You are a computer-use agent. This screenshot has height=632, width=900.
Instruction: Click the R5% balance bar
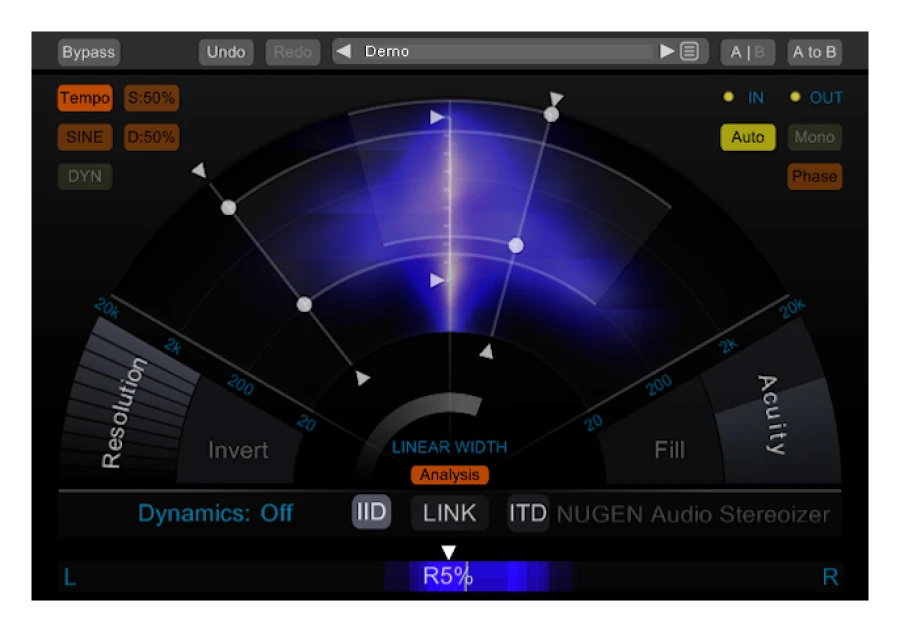(449, 576)
